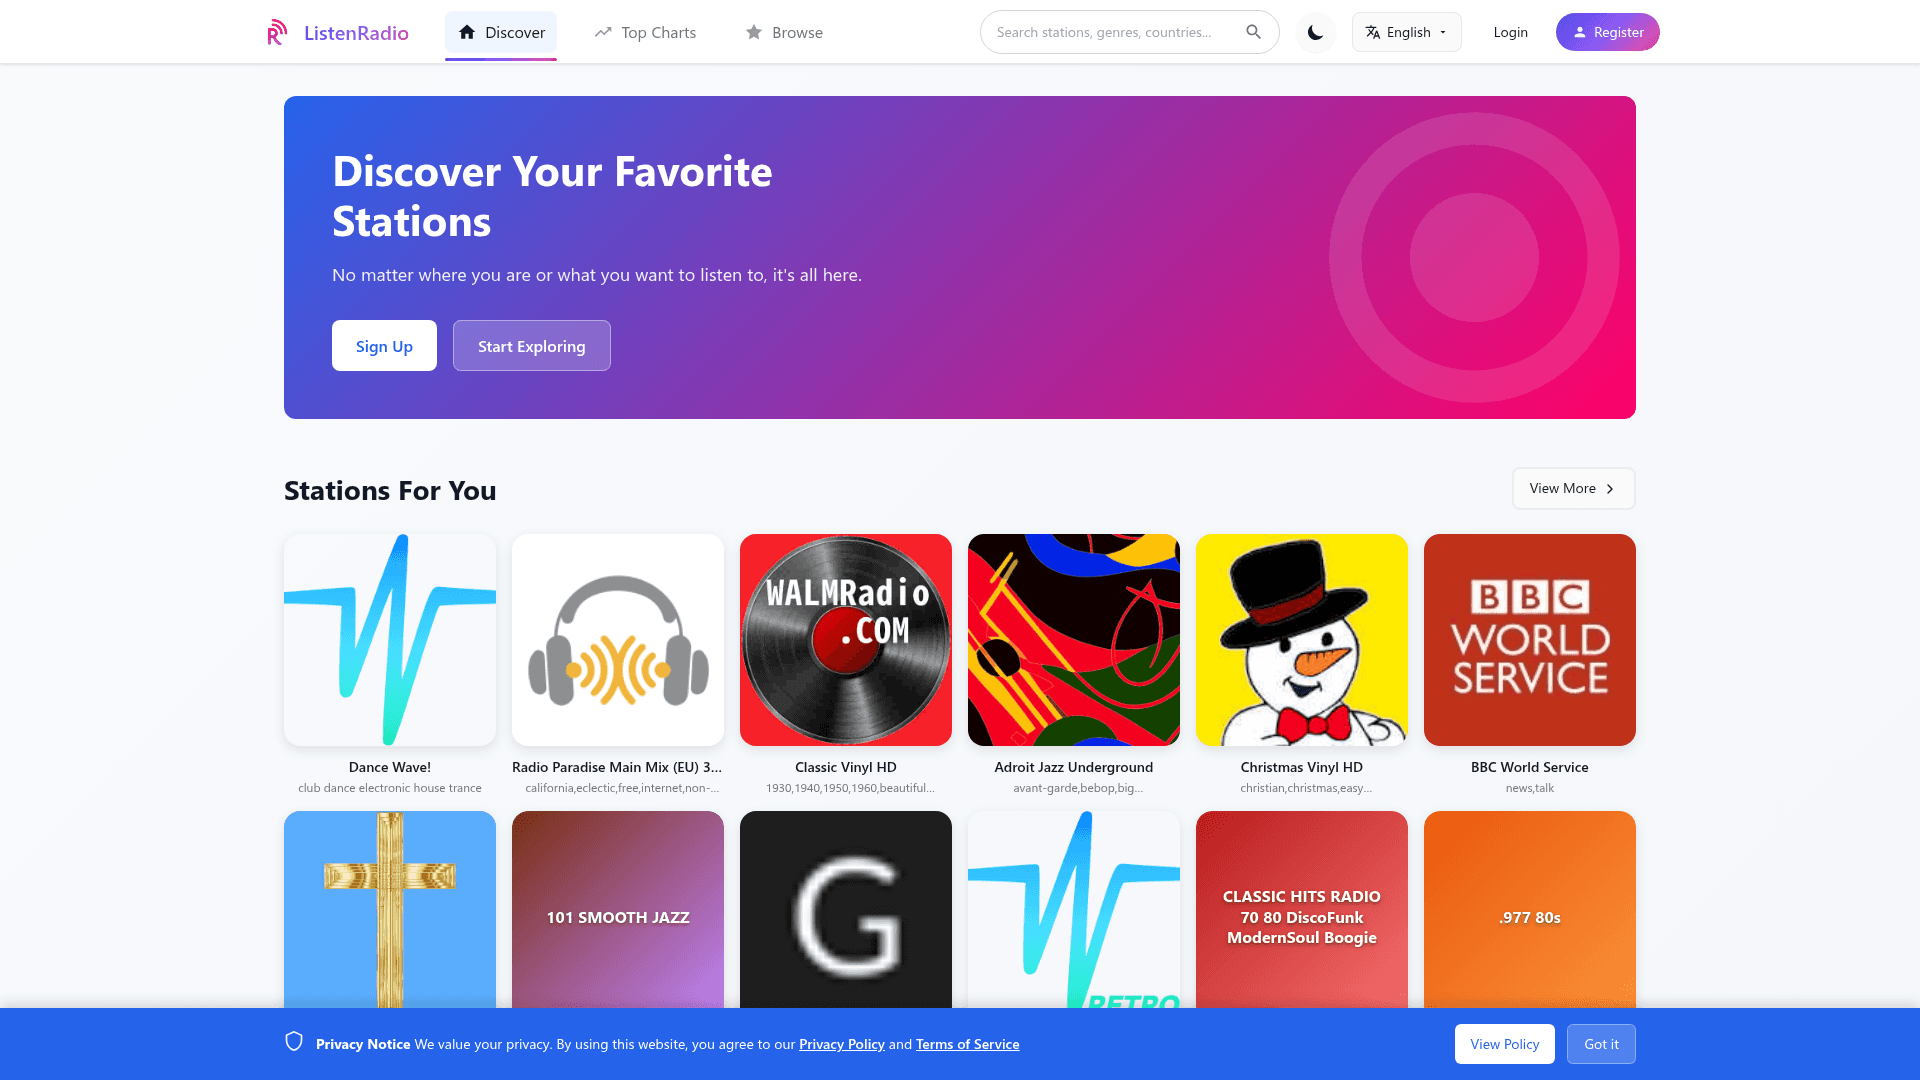Open BBC World Service station logo
Viewport: 1920px width, 1080px height.
[x=1530, y=640]
